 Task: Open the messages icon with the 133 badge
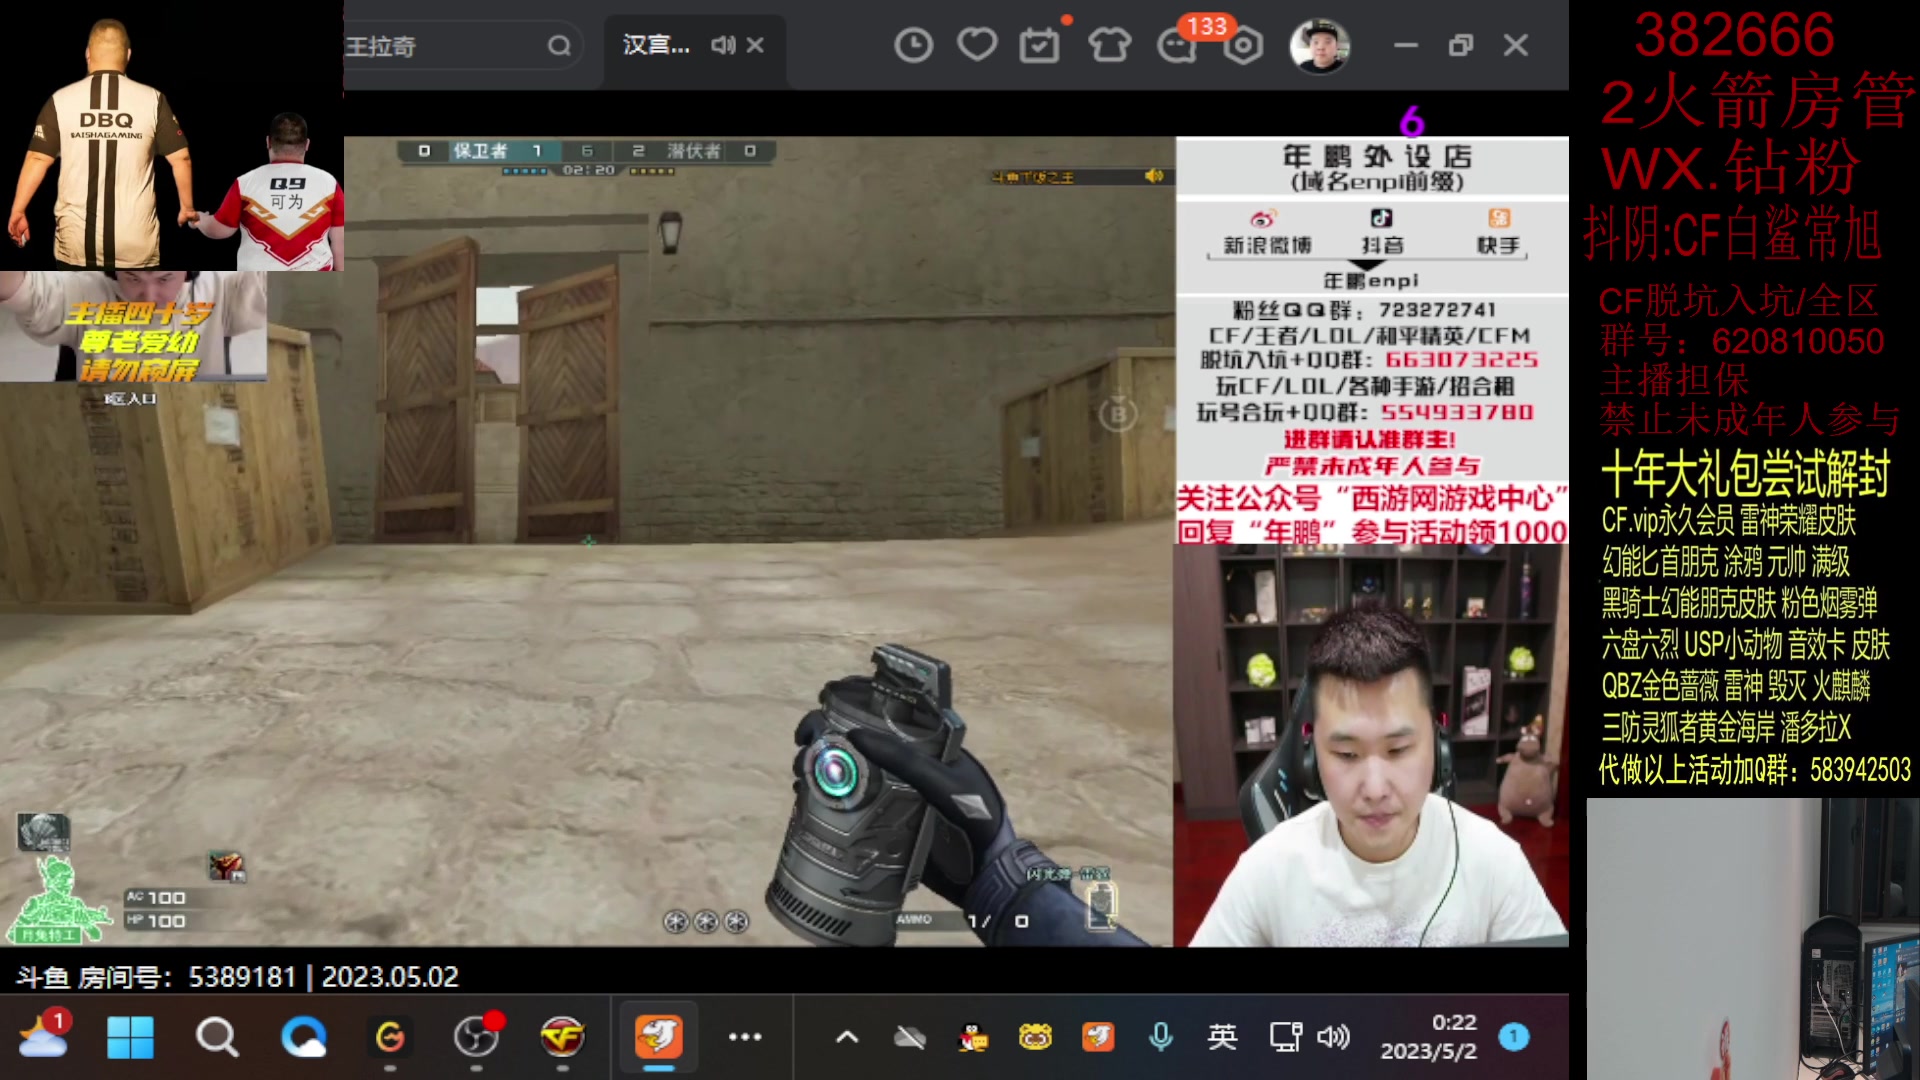click(x=1178, y=45)
